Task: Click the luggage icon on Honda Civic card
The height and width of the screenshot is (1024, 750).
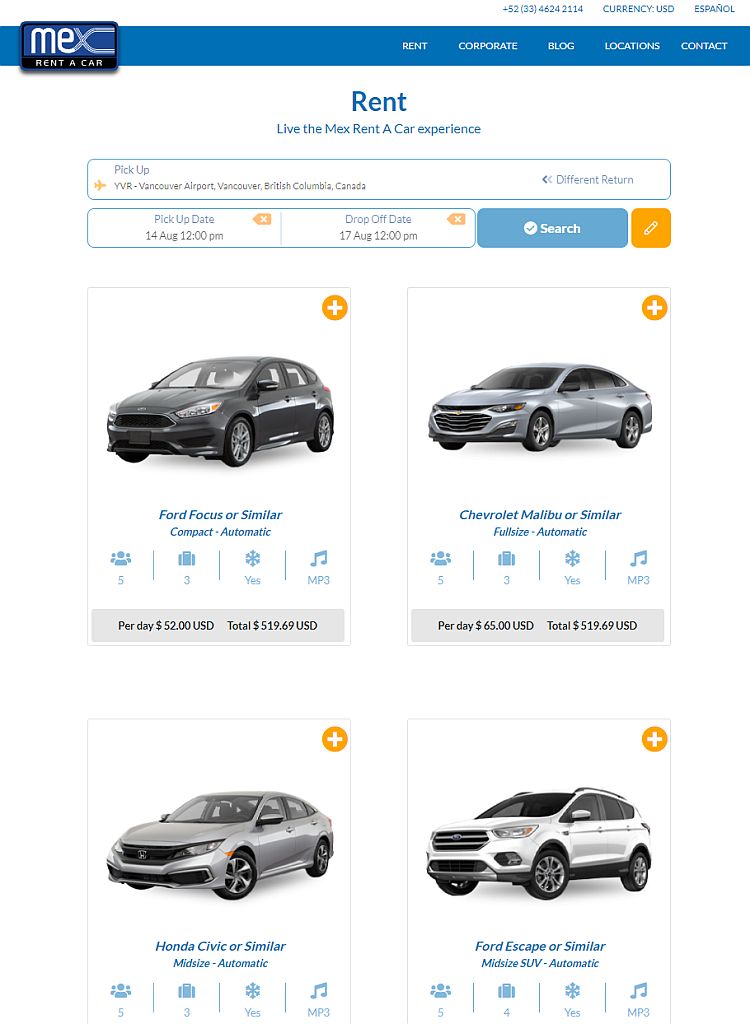Action: pyautogui.click(x=187, y=991)
